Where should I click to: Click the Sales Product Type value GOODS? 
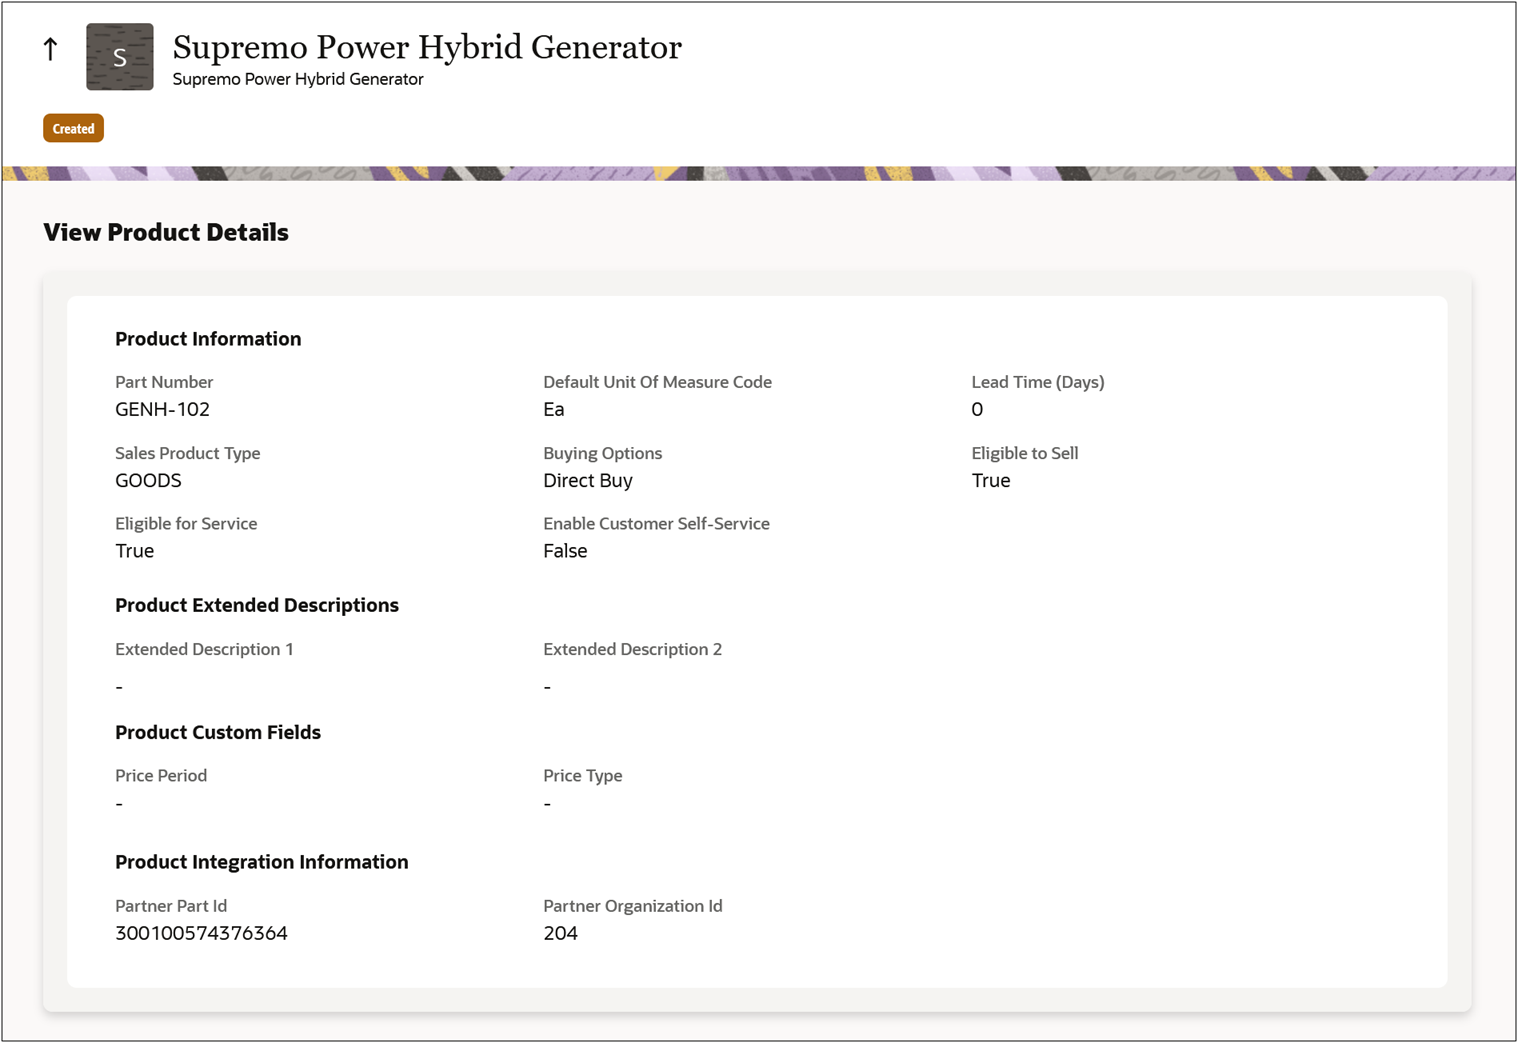pyautogui.click(x=148, y=481)
